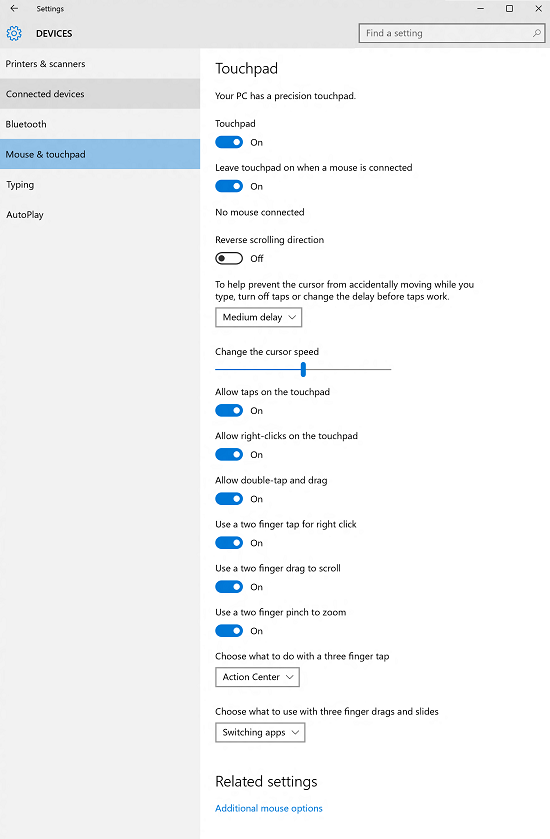Toggle Leave touchpad on when mouse connected

click(x=229, y=186)
